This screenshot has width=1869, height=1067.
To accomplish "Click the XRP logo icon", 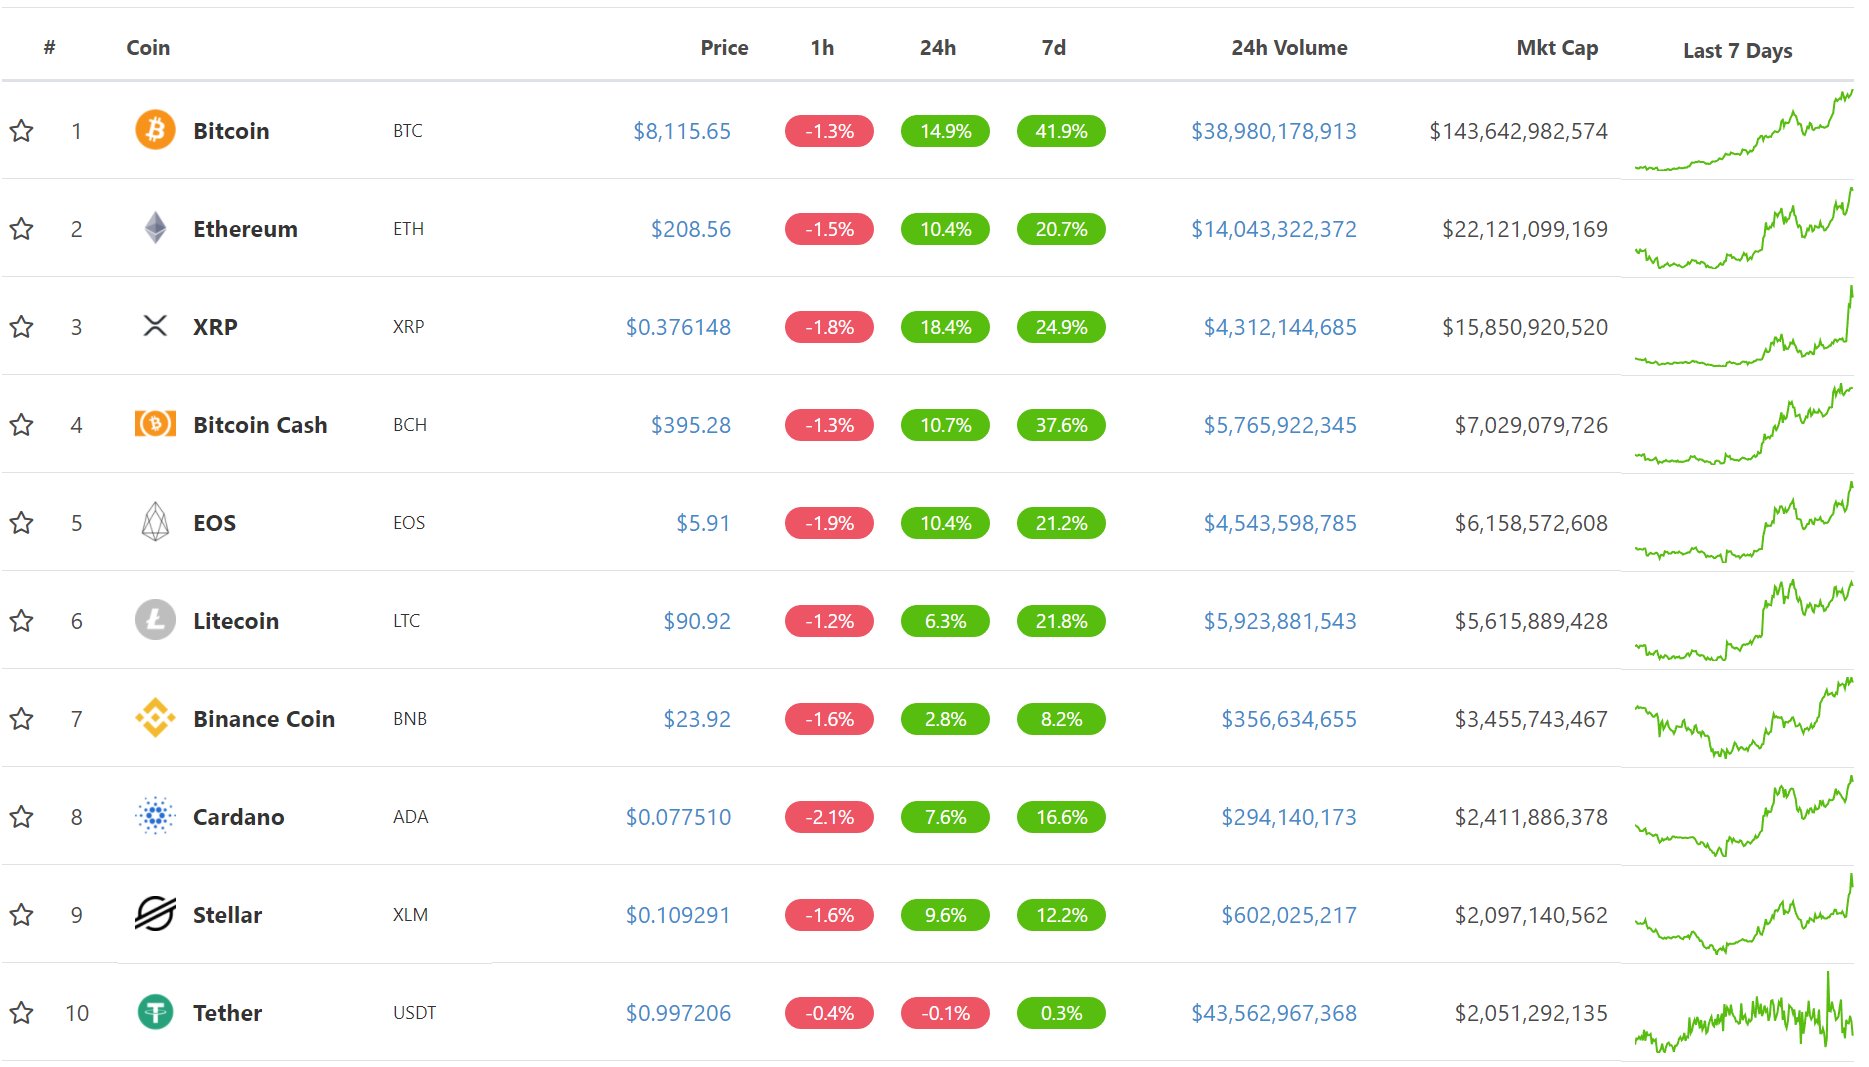I will click(155, 326).
